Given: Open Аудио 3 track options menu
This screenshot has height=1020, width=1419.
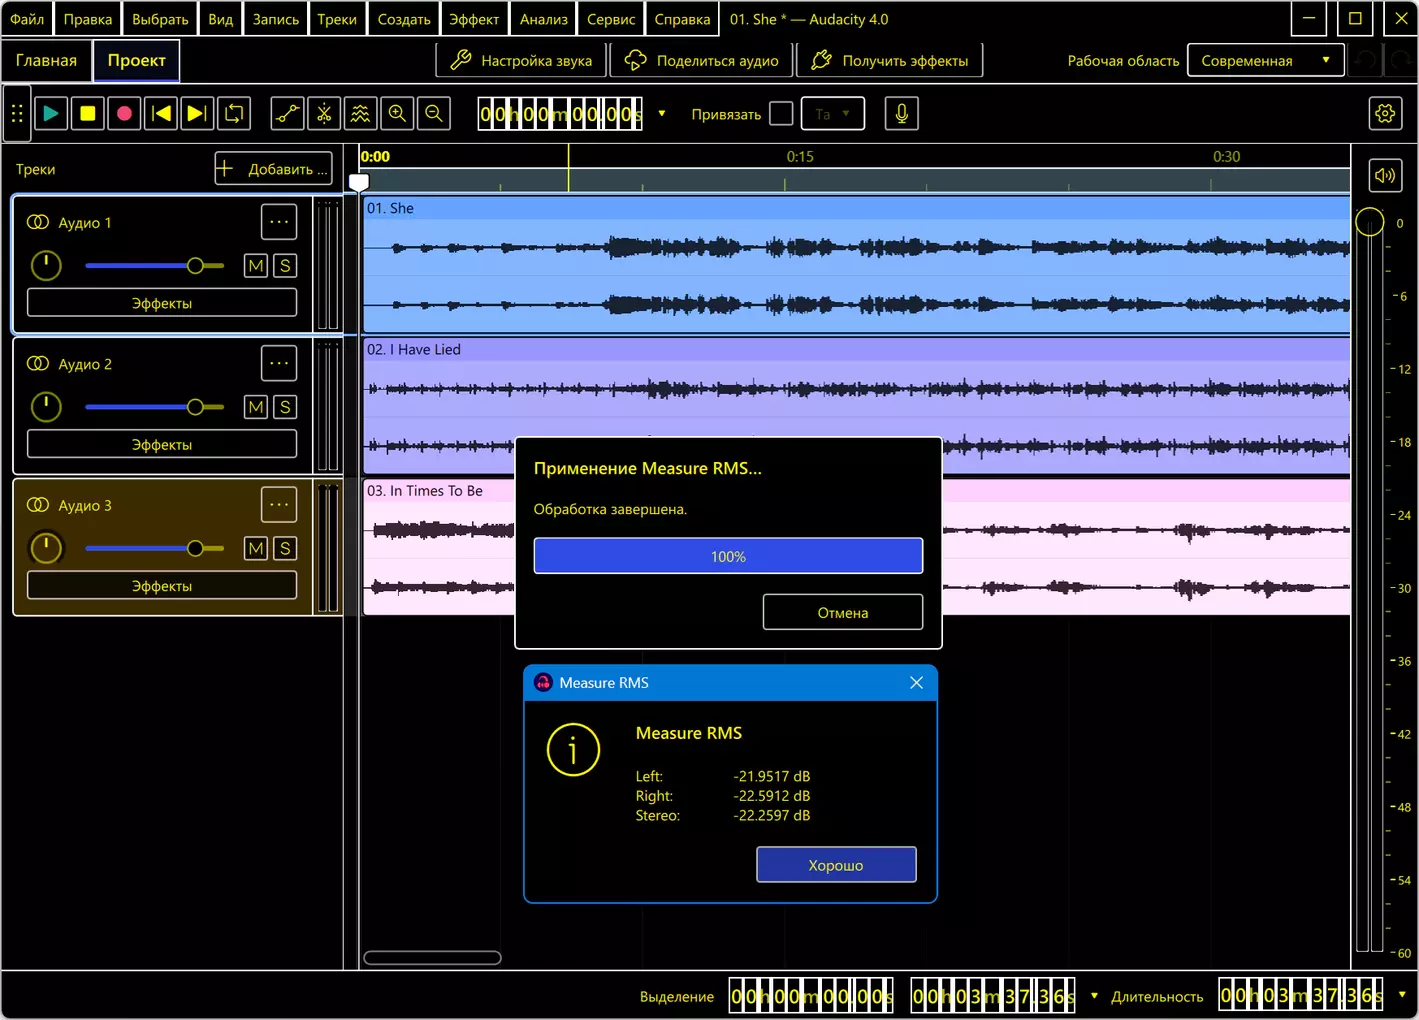Looking at the screenshot, I should 279,505.
